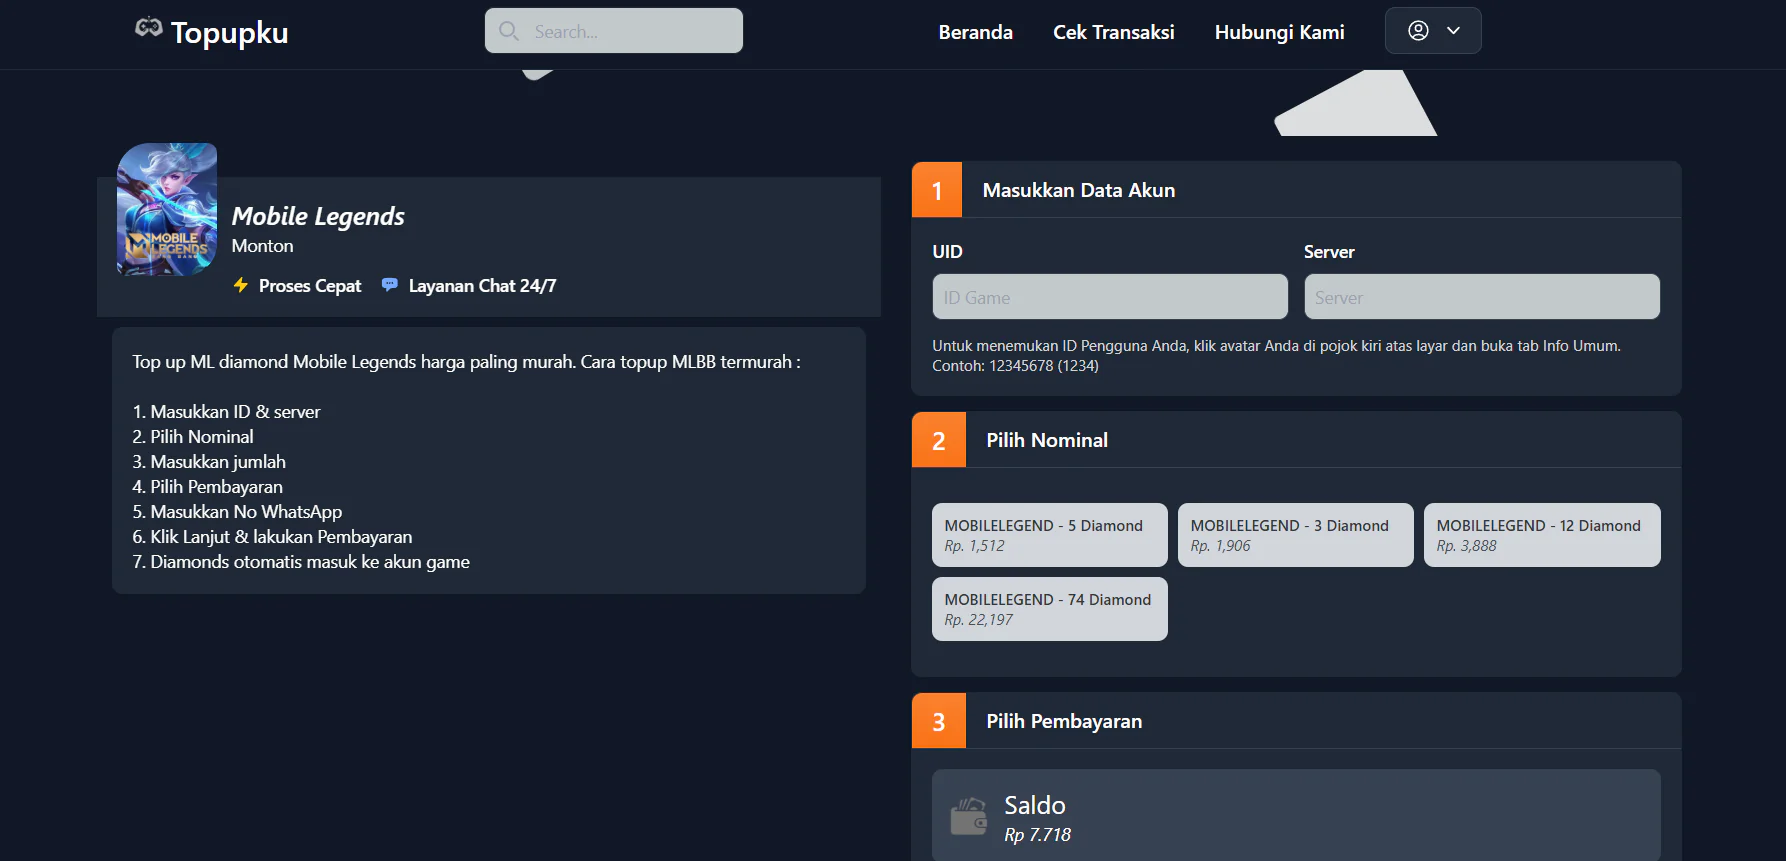
Task: Click the Server field label
Action: tap(1329, 252)
